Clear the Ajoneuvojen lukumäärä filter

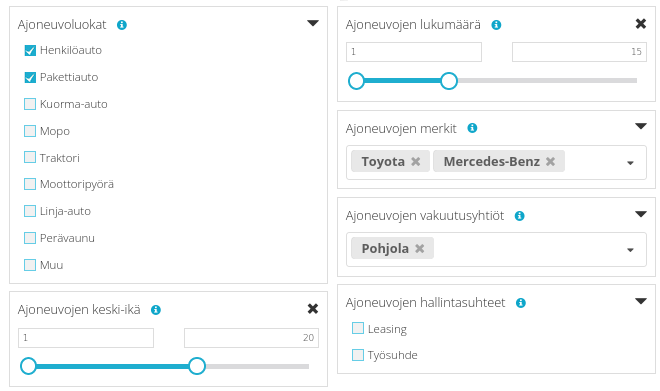click(x=641, y=24)
